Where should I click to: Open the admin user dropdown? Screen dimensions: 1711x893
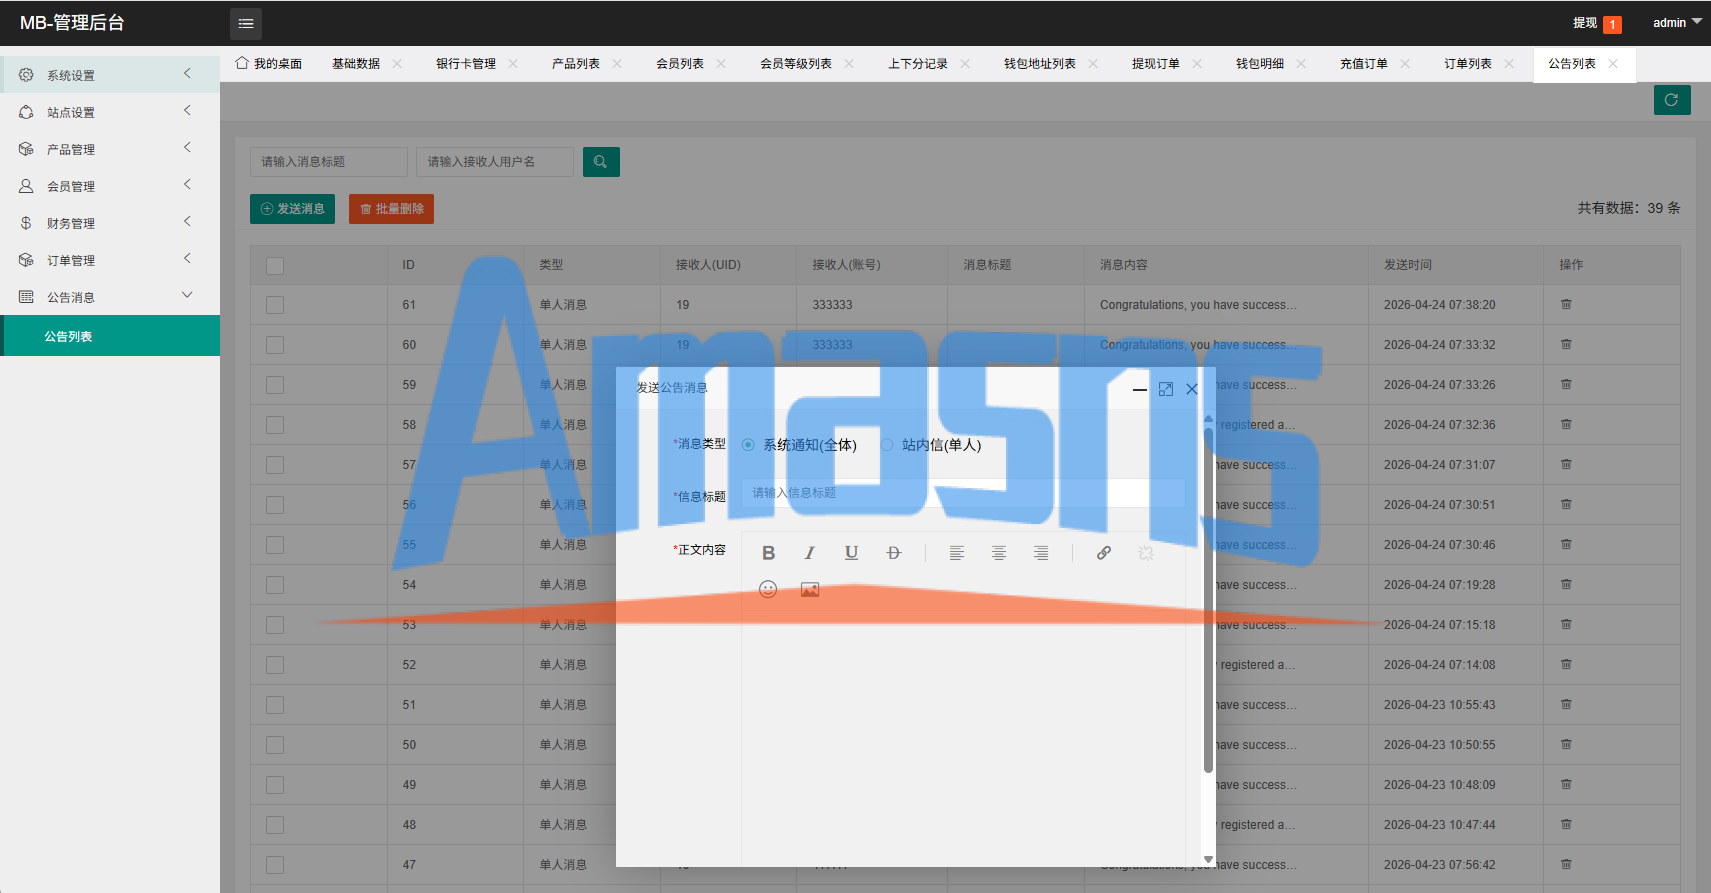[x=1676, y=23]
